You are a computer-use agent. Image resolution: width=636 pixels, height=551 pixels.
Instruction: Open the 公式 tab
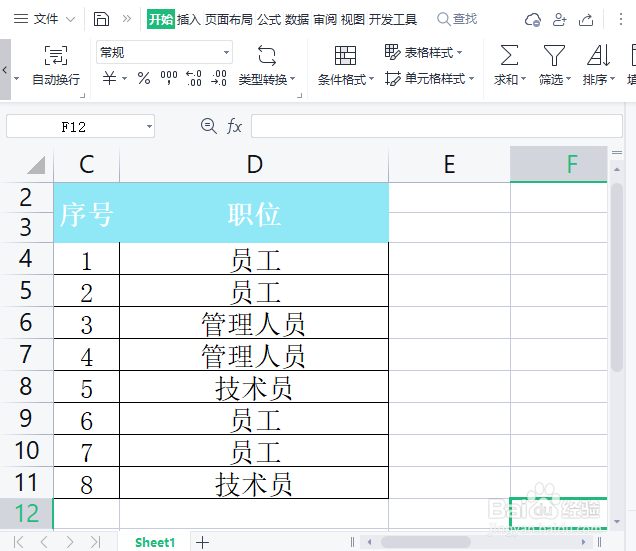(269, 19)
